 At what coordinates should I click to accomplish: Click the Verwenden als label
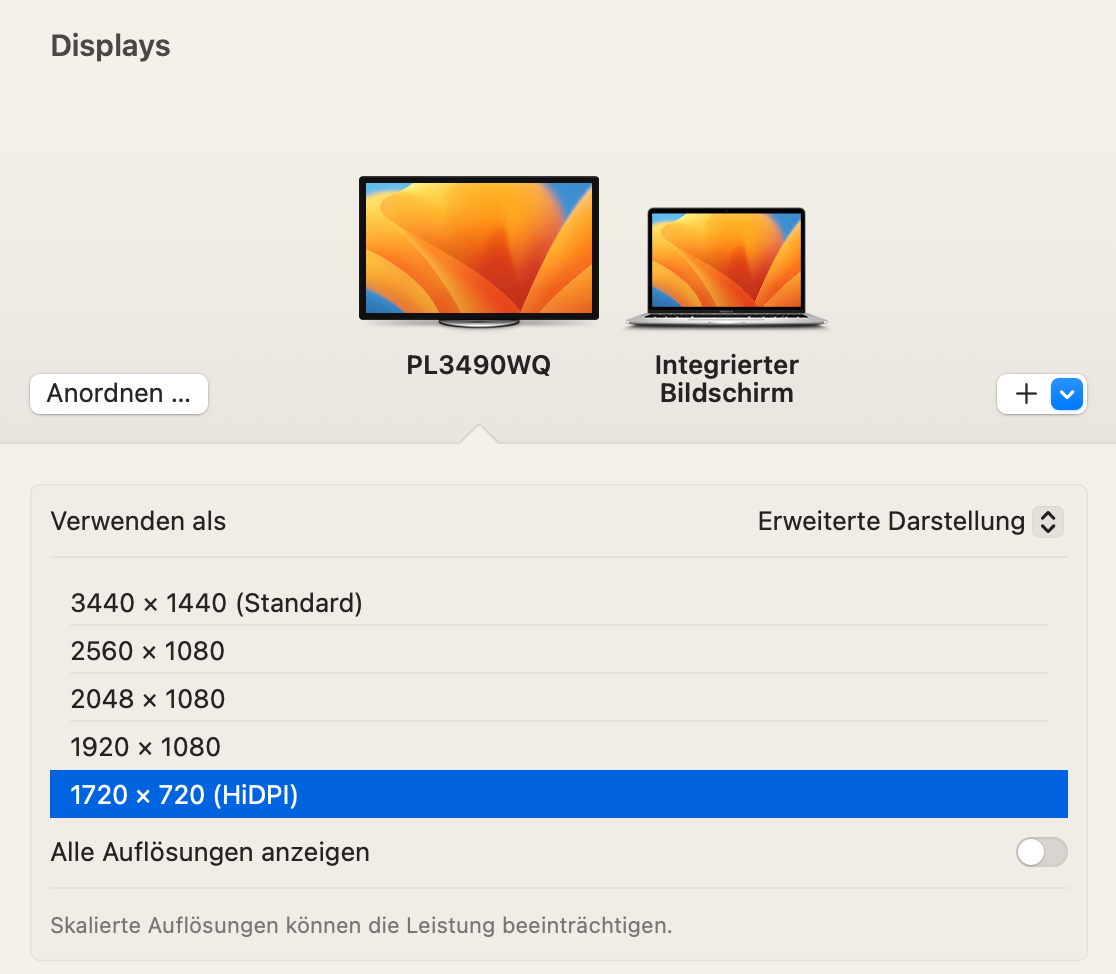point(138,521)
